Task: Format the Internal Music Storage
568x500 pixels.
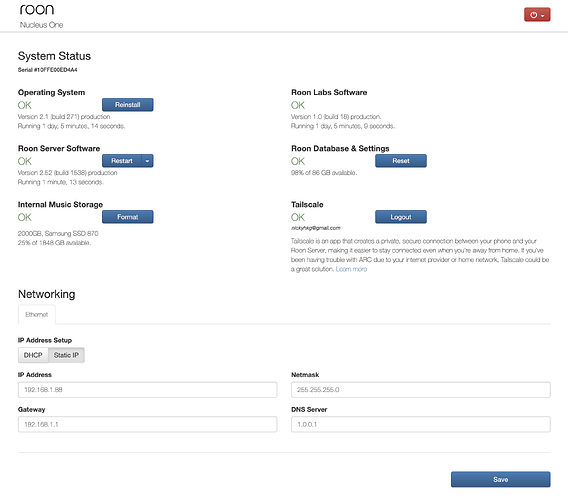Action: (x=128, y=217)
